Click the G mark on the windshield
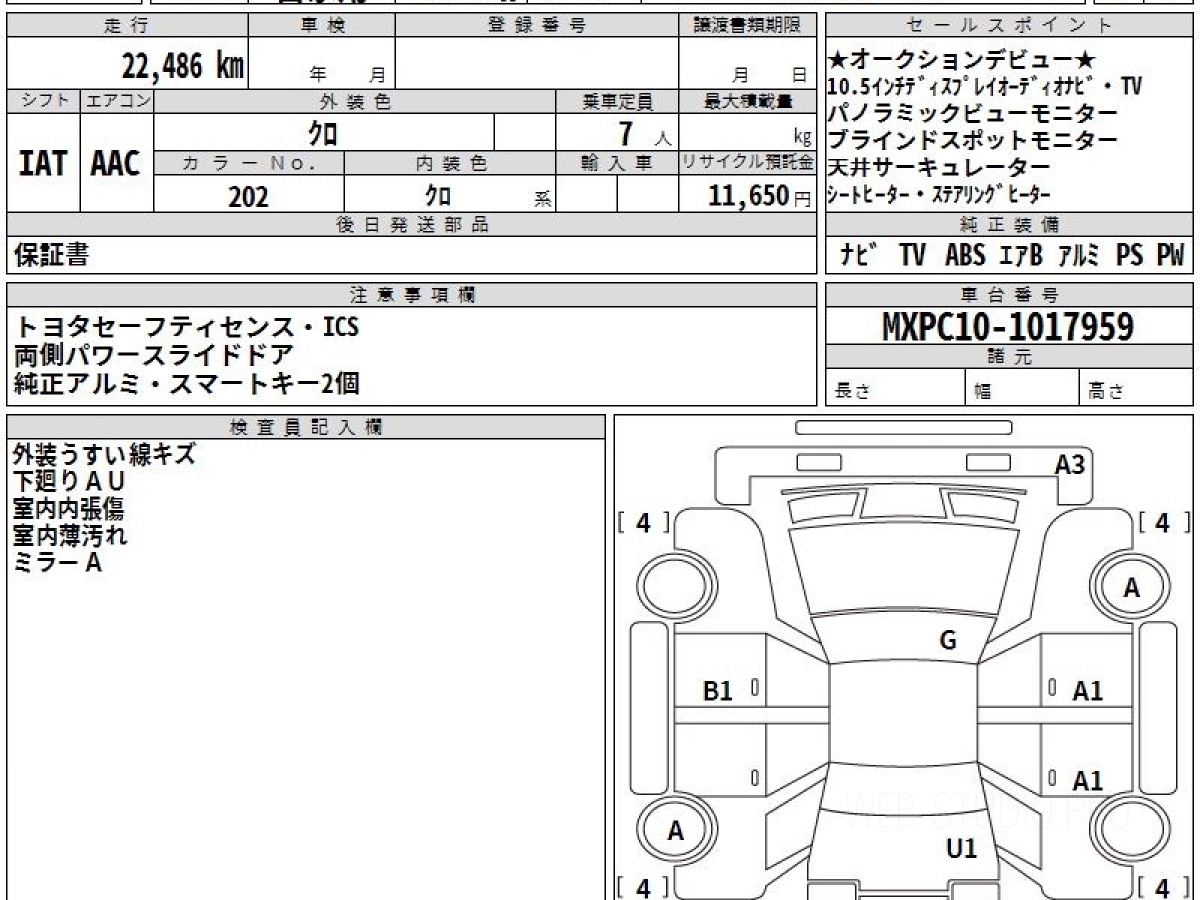Viewport: 1200px width, 900px height. 948,641
